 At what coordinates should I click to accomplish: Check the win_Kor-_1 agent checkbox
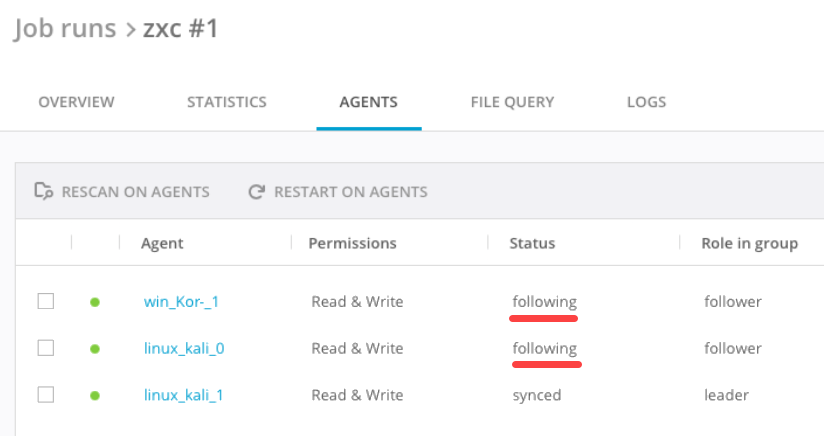45,301
